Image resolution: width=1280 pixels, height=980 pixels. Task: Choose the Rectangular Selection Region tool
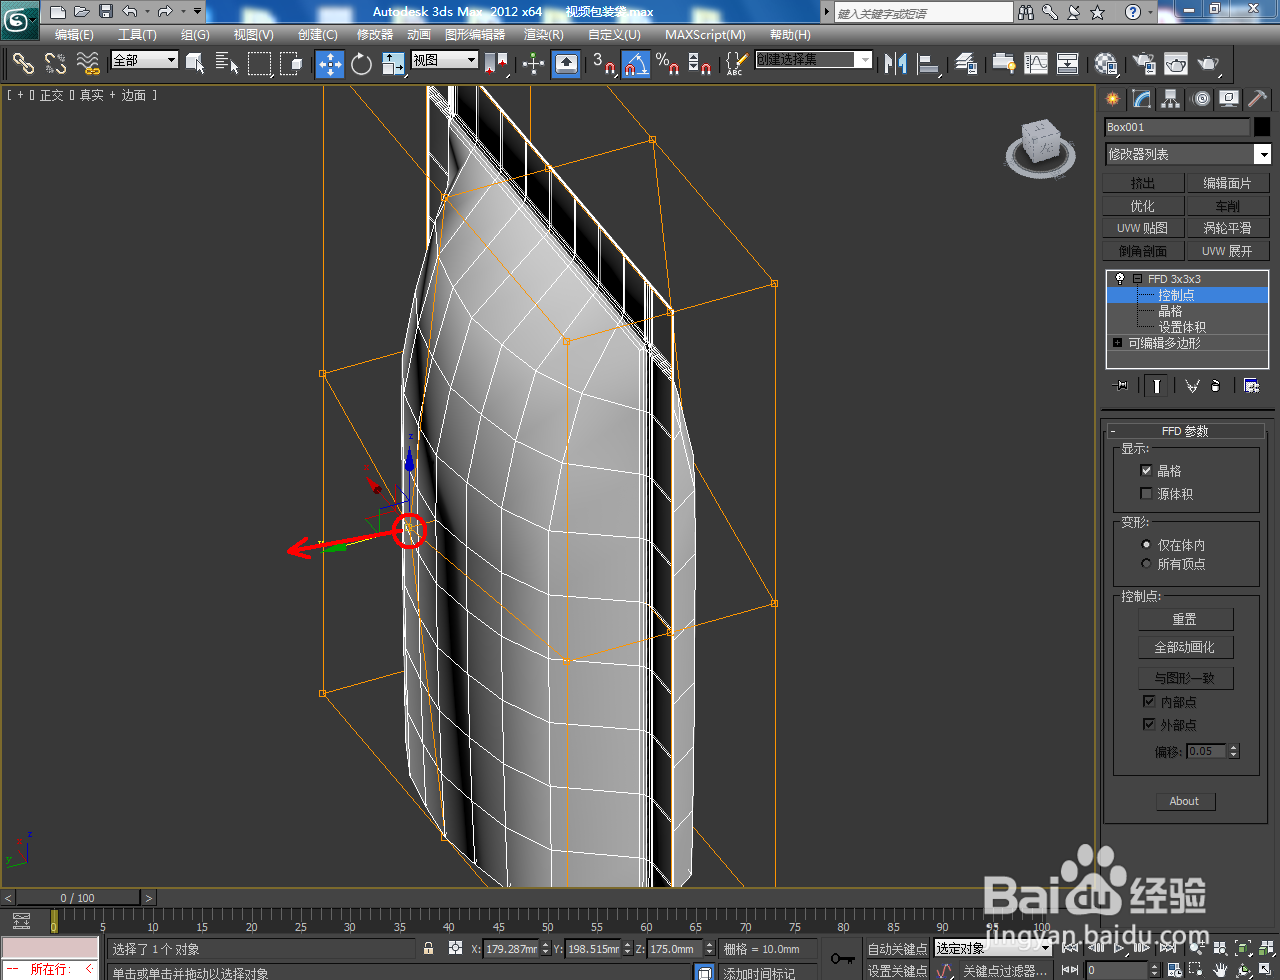(x=260, y=64)
